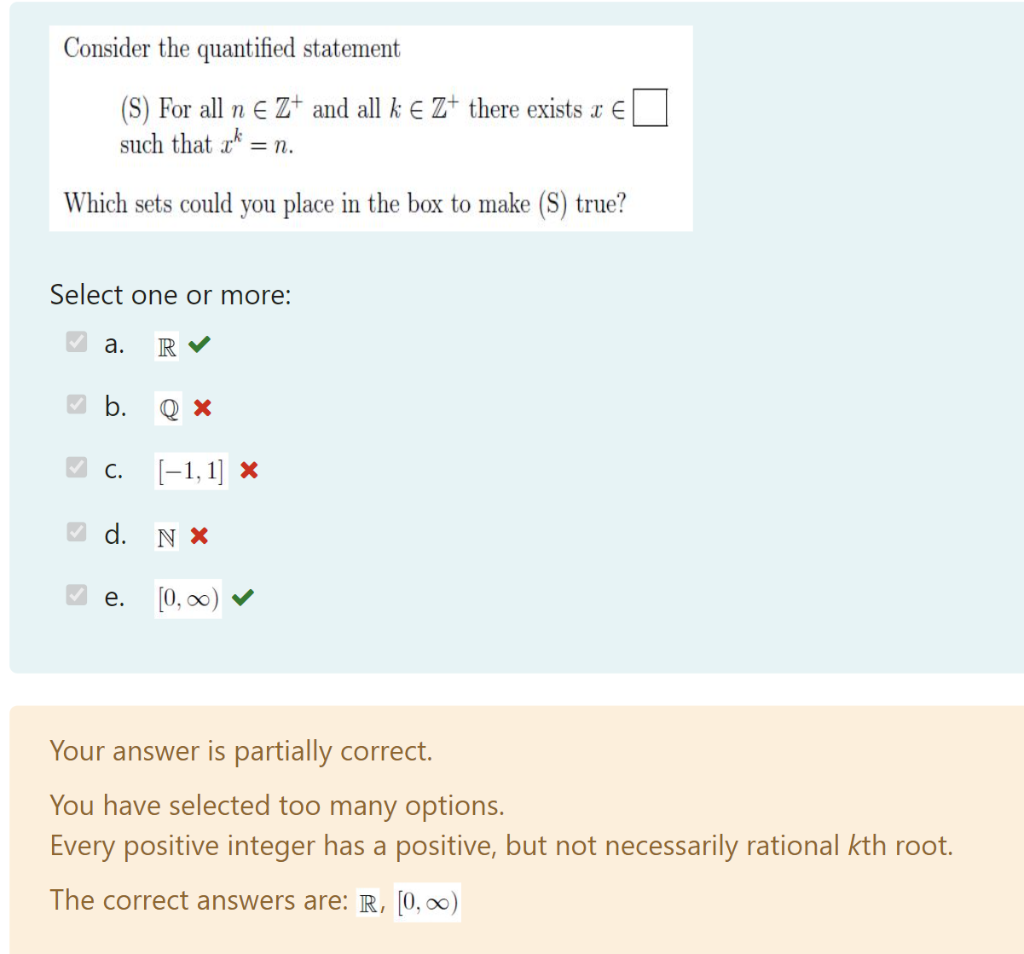
Task: Uncheck the checkbox for option a
Action: point(76,341)
